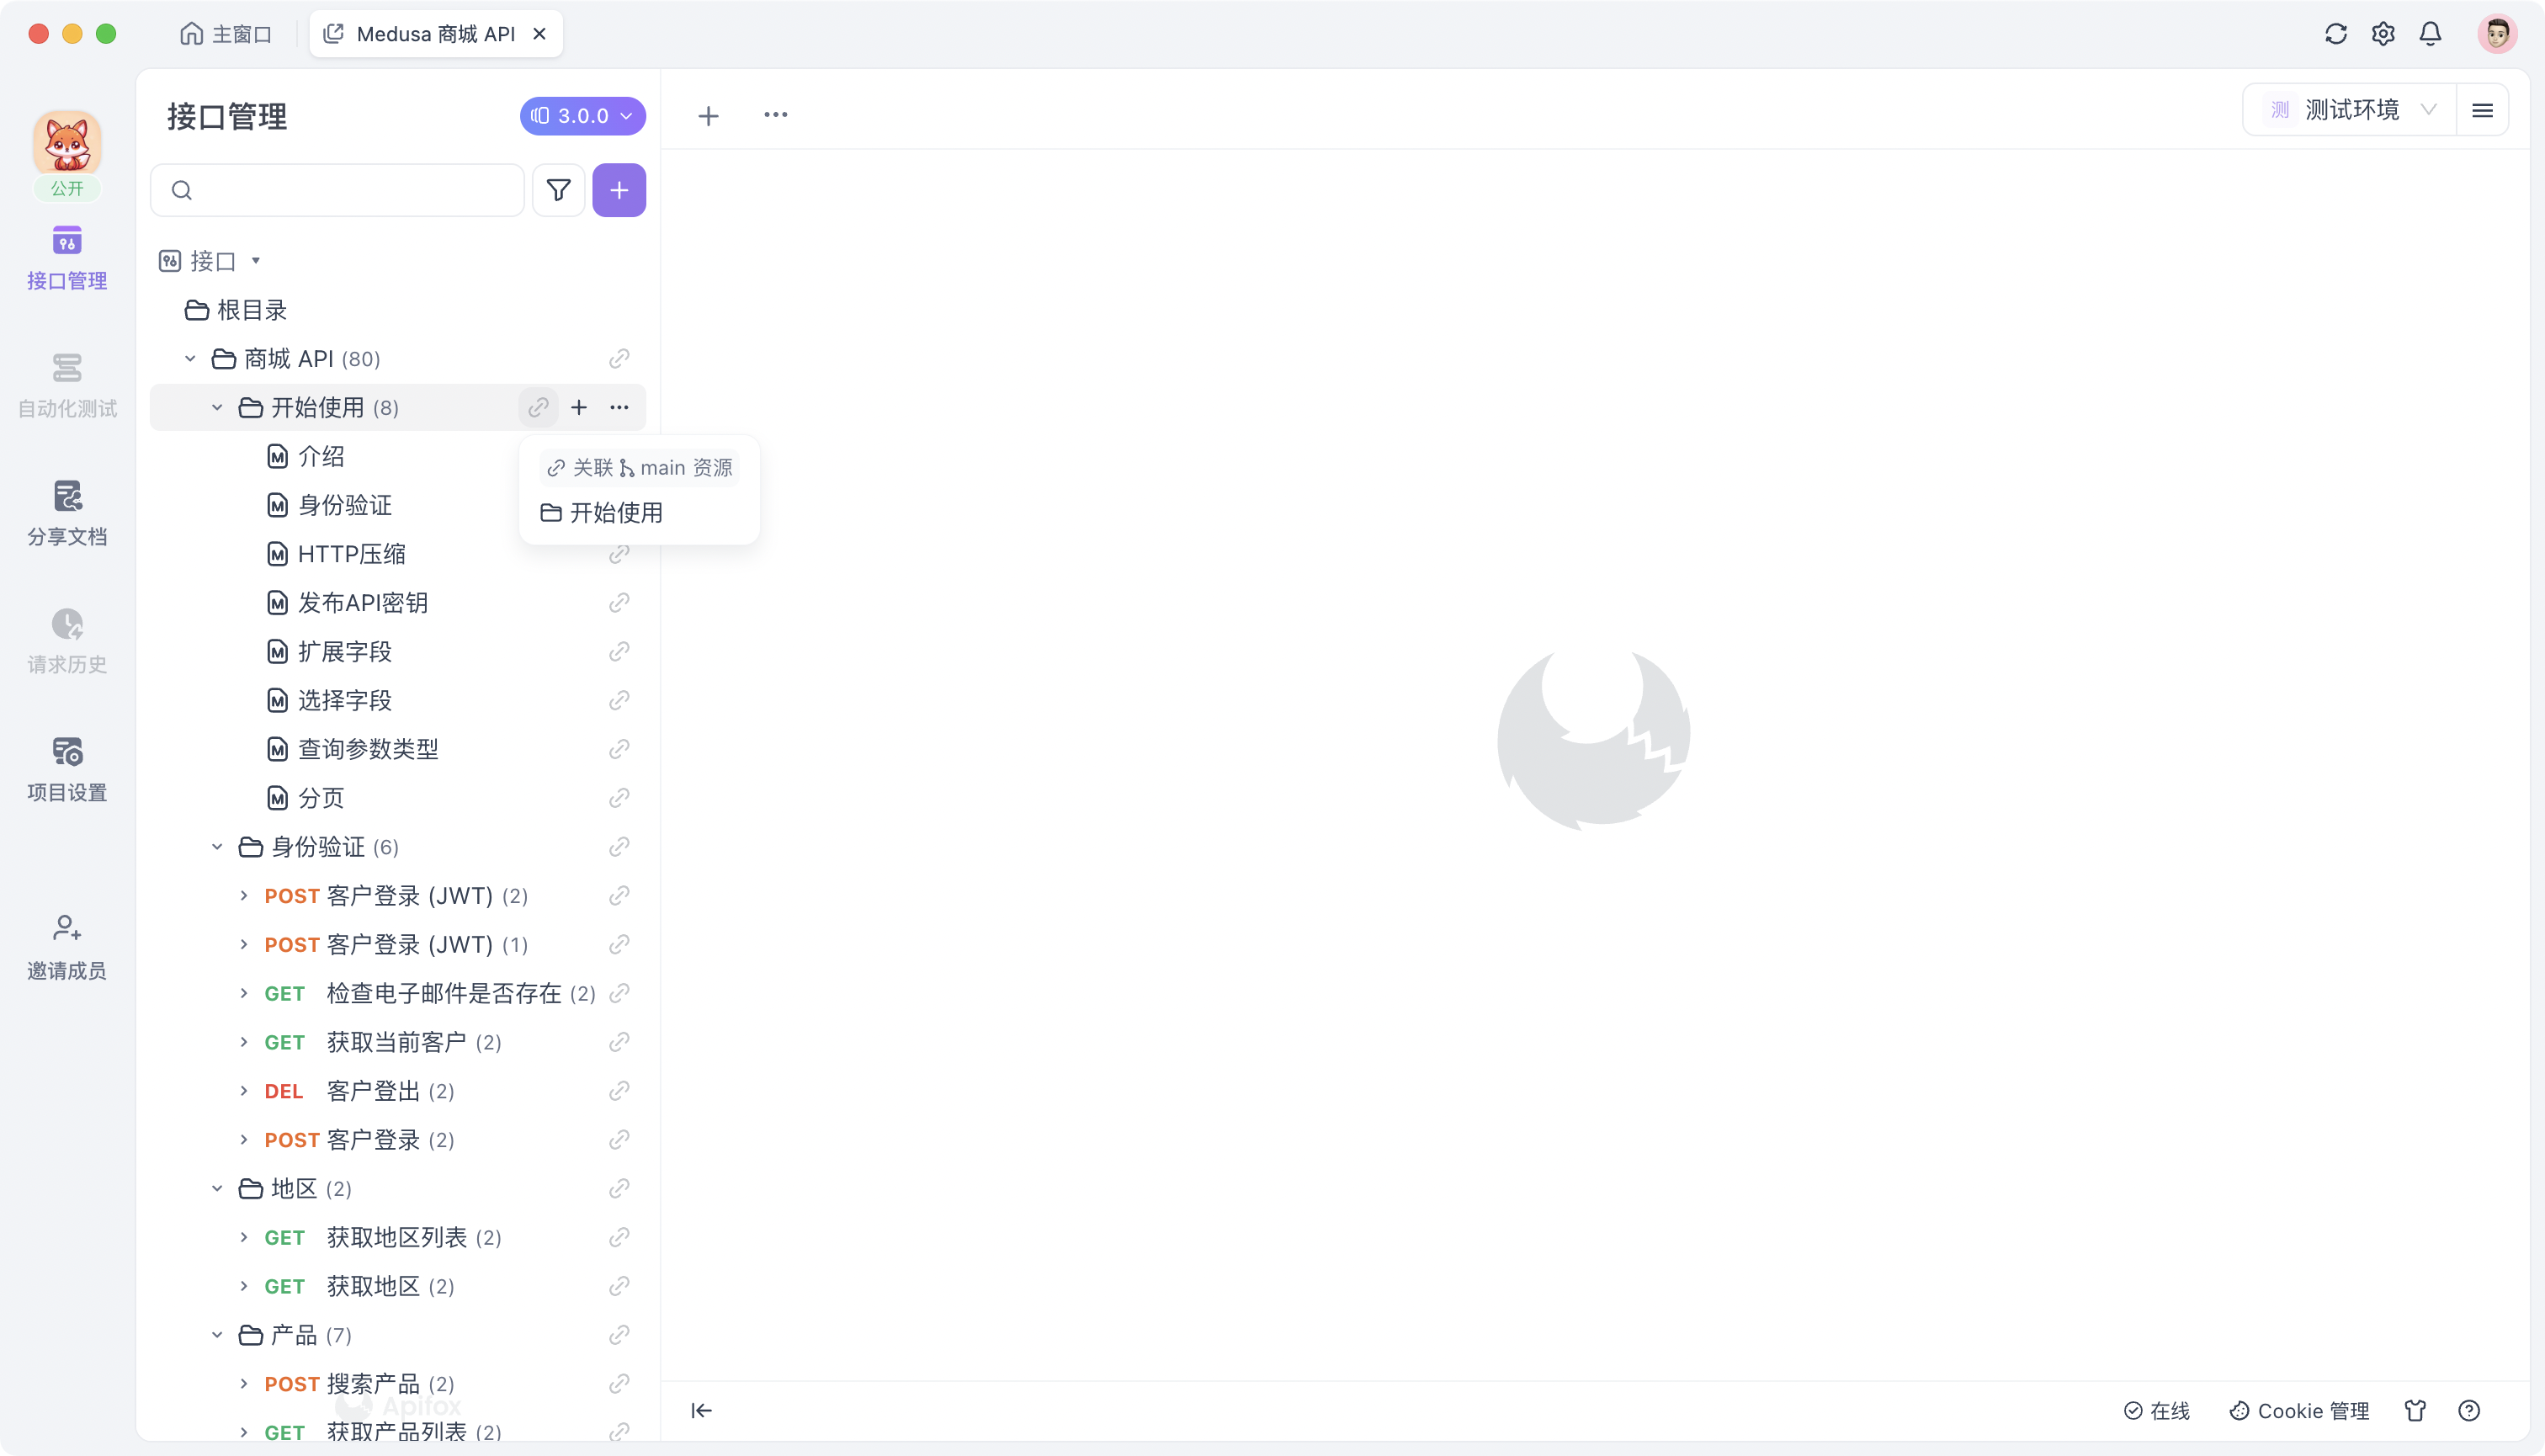The image size is (2545, 1456).
Task: Click the add interface plus button
Action: pos(619,189)
